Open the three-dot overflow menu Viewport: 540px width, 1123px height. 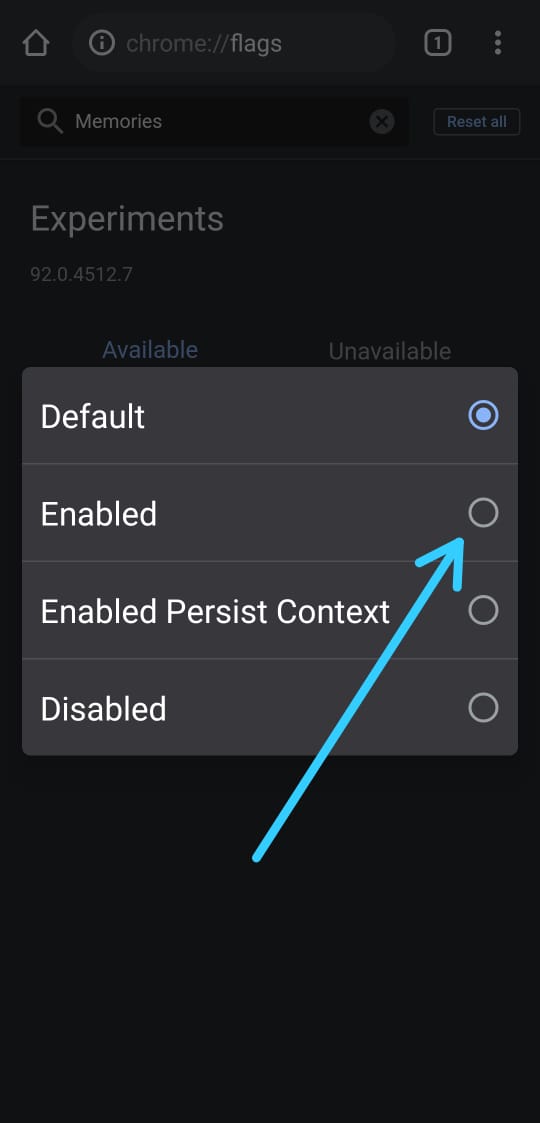click(498, 43)
